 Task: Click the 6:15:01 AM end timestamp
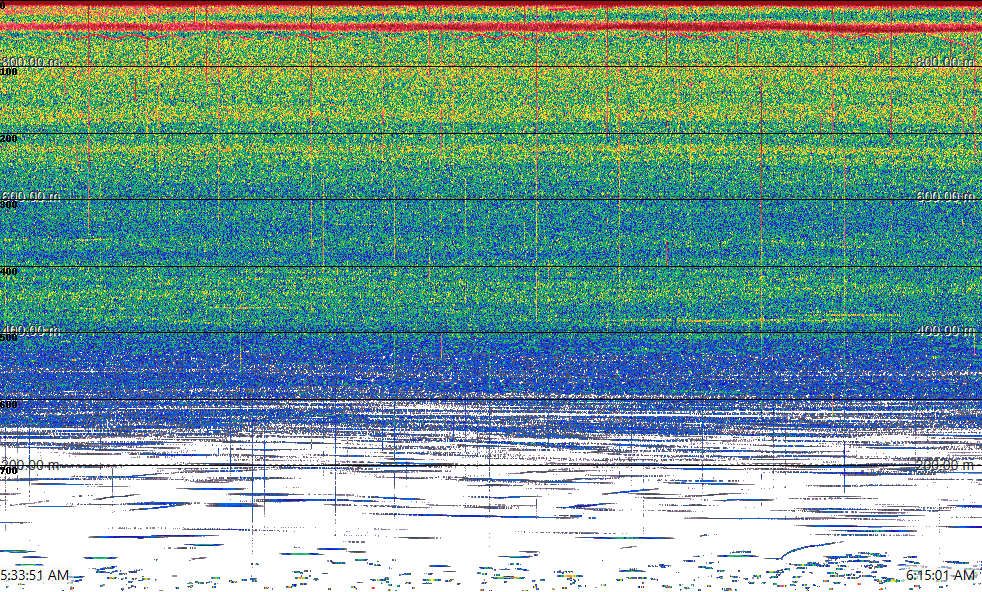pyautogui.click(x=941, y=575)
